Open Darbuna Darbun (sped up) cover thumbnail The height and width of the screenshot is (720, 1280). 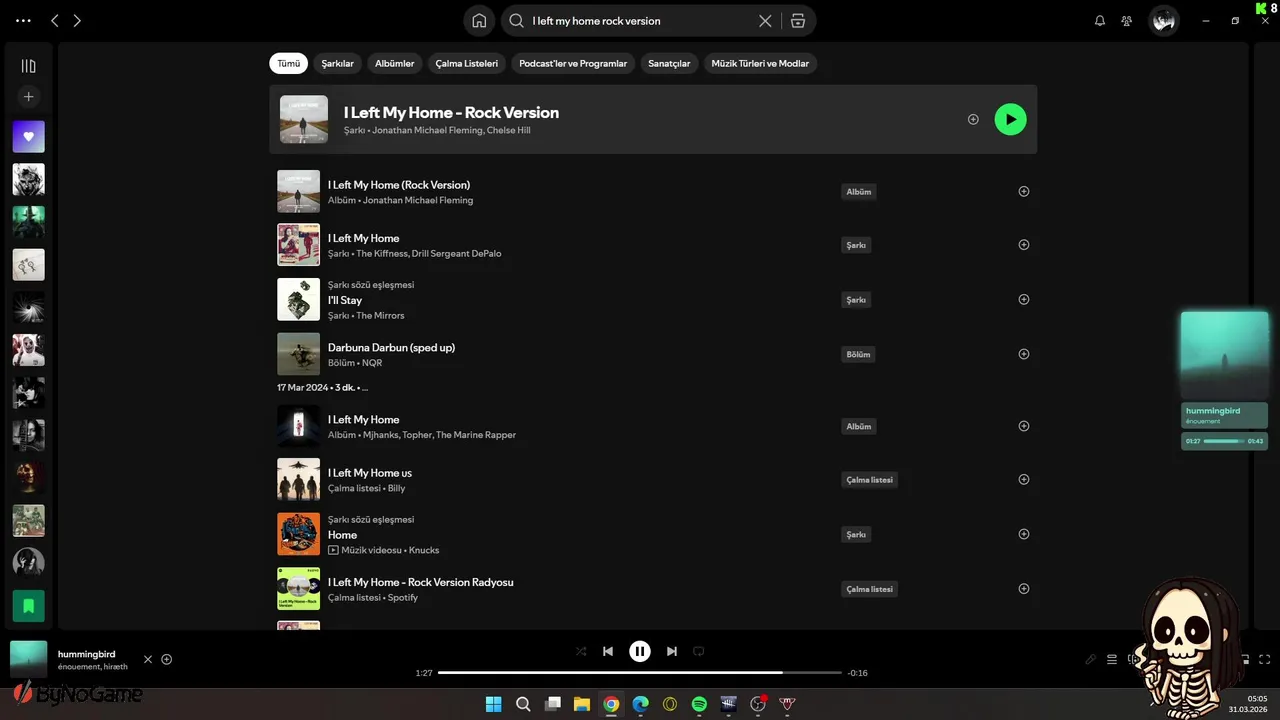coord(298,354)
